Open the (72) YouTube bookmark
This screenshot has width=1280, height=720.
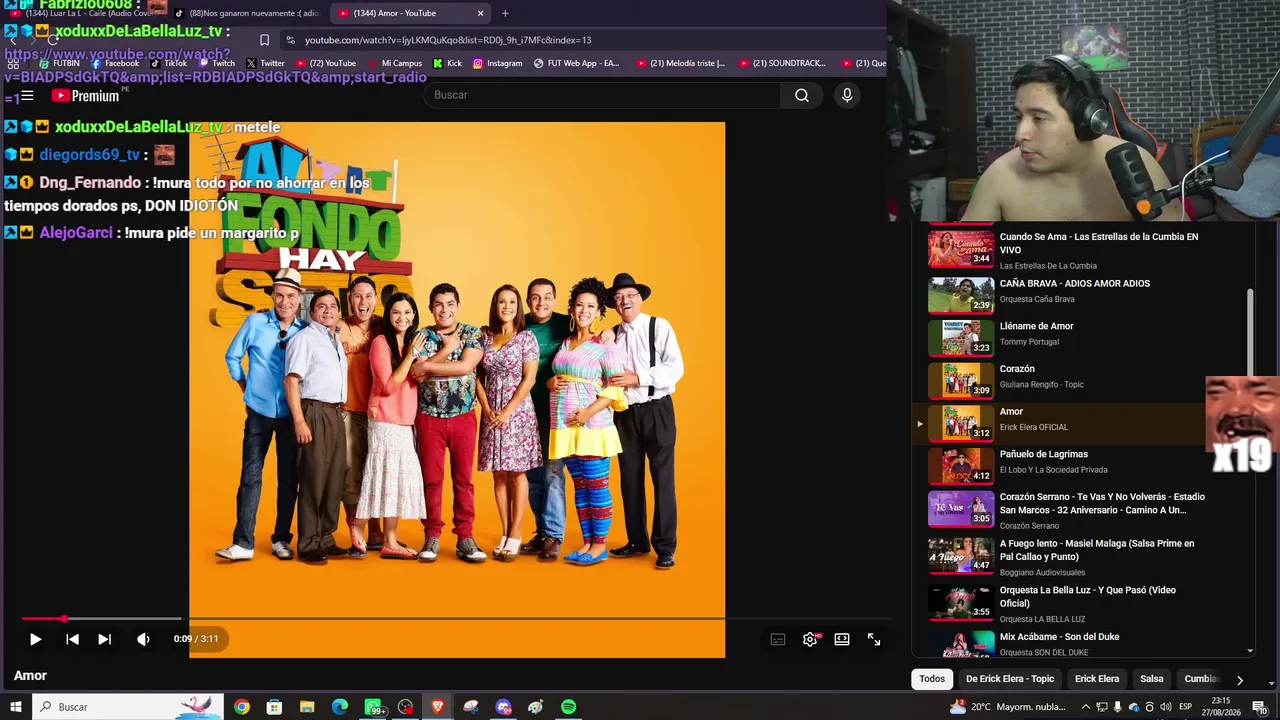click(326, 63)
